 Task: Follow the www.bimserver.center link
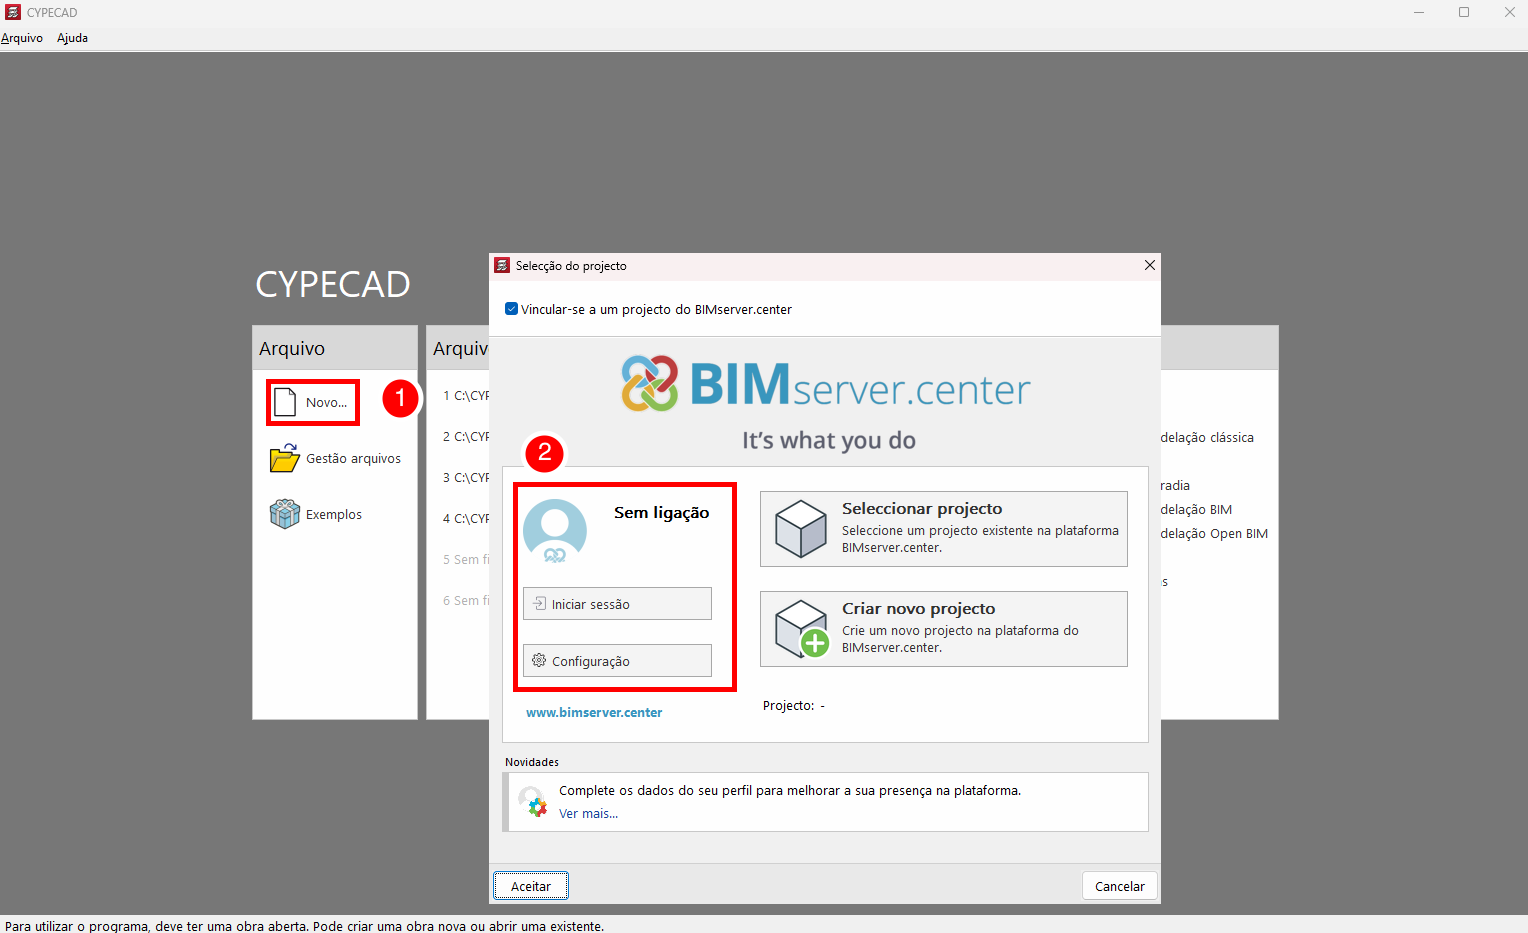[x=594, y=713]
